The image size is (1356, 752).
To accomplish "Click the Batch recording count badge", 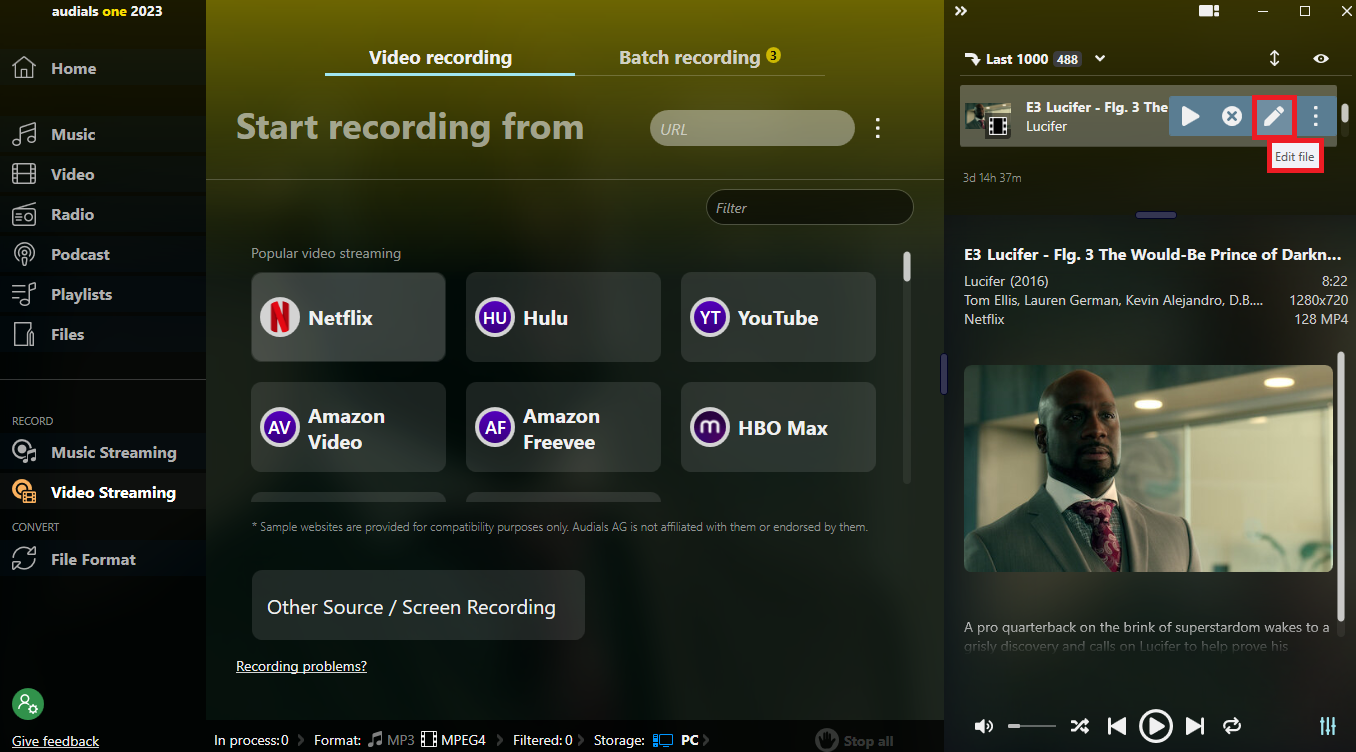I will click(x=773, y=55).
